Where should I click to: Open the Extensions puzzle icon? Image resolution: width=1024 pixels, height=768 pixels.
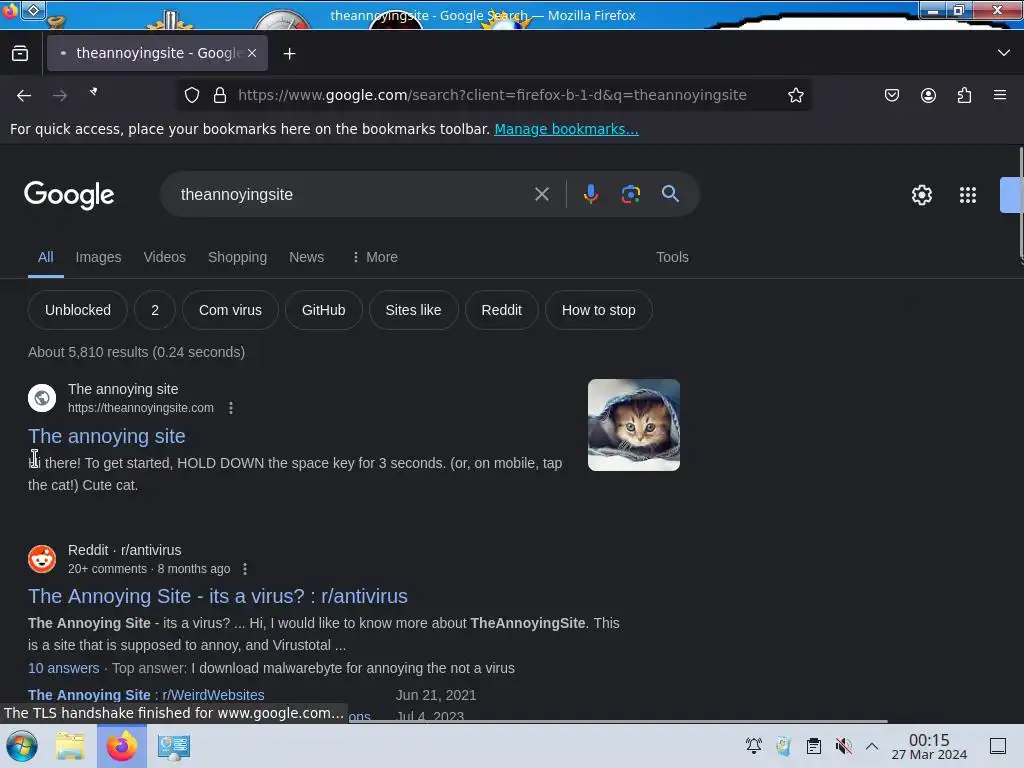(x=964, y=95)
